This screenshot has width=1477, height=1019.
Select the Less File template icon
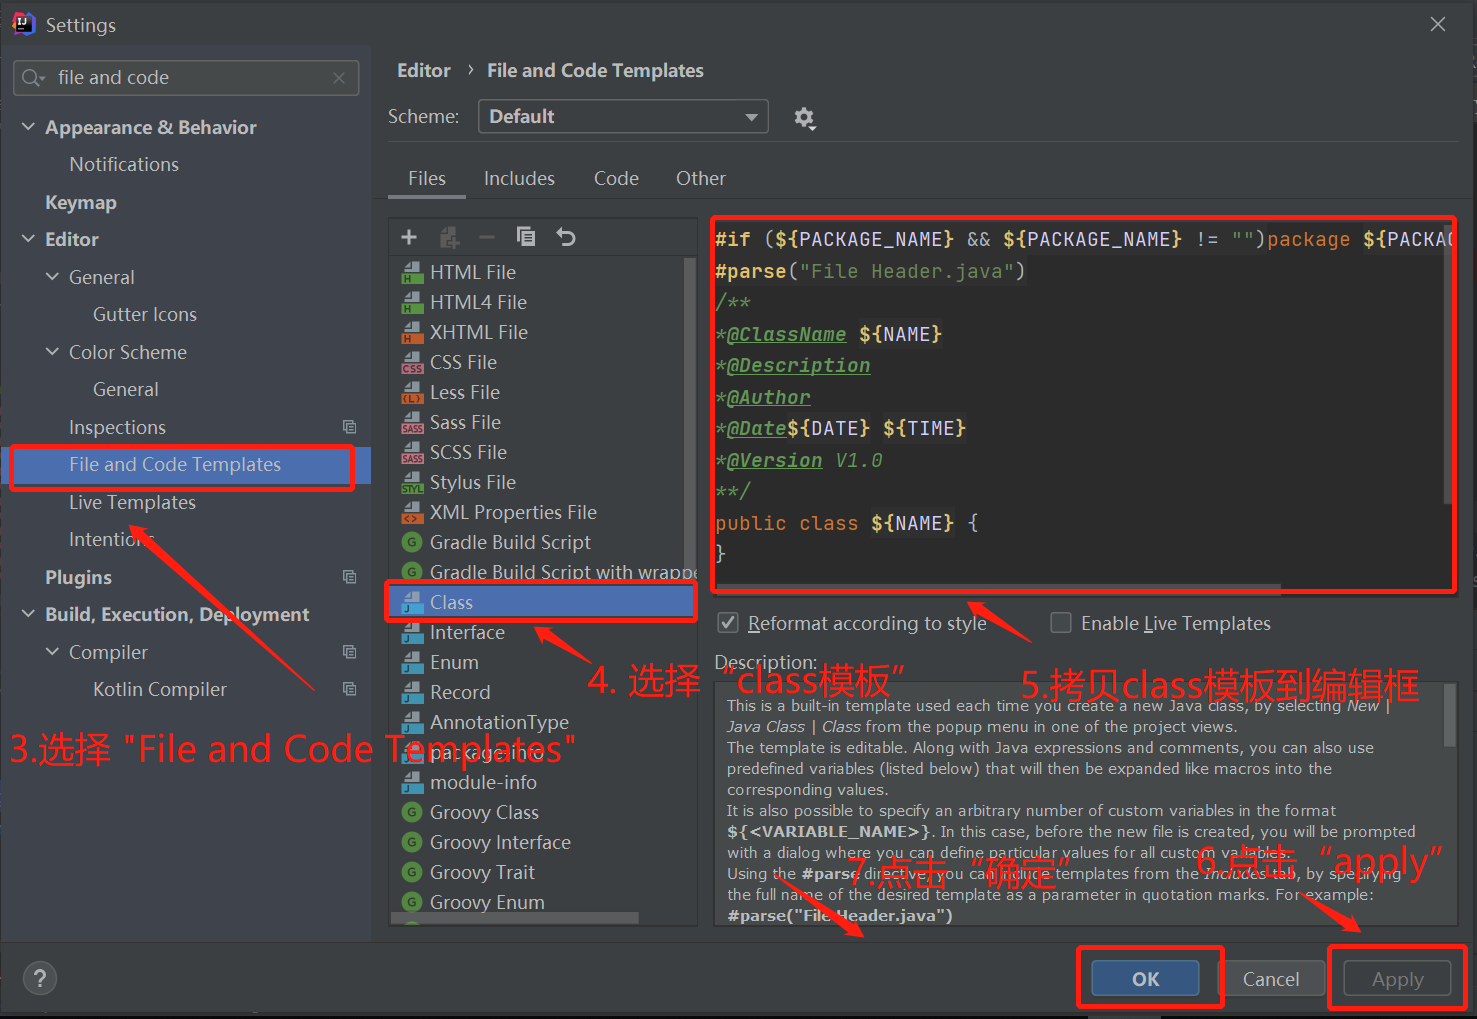click(x=412, y=392)
